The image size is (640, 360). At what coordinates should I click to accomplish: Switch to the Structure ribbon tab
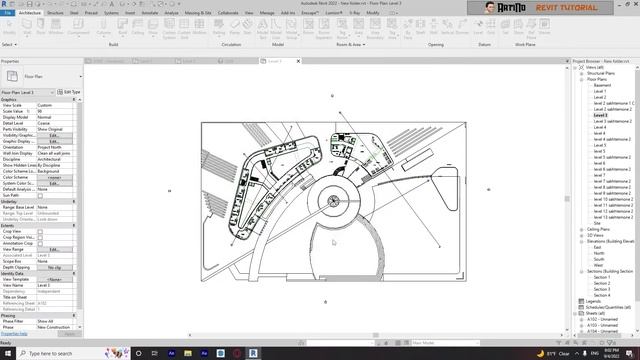pyautogui.click(x=55, y=13)
